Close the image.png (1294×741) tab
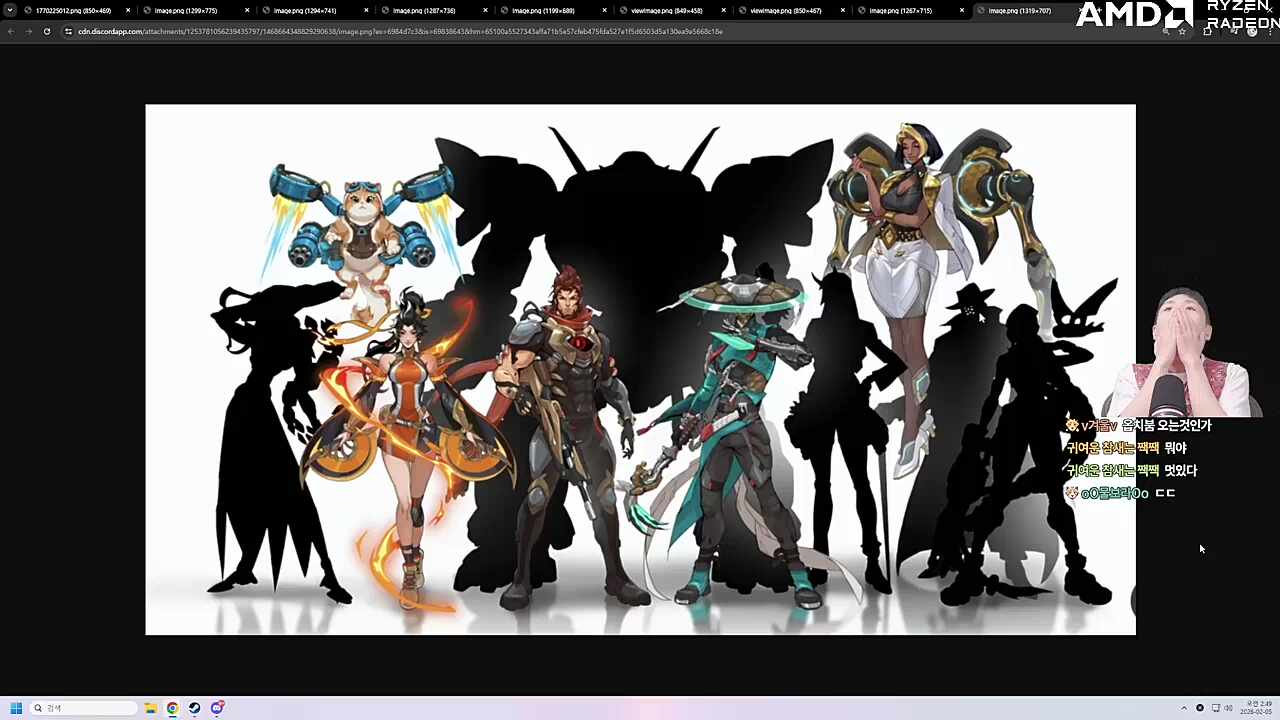The image size is (1280, 720). coord(366,10)
